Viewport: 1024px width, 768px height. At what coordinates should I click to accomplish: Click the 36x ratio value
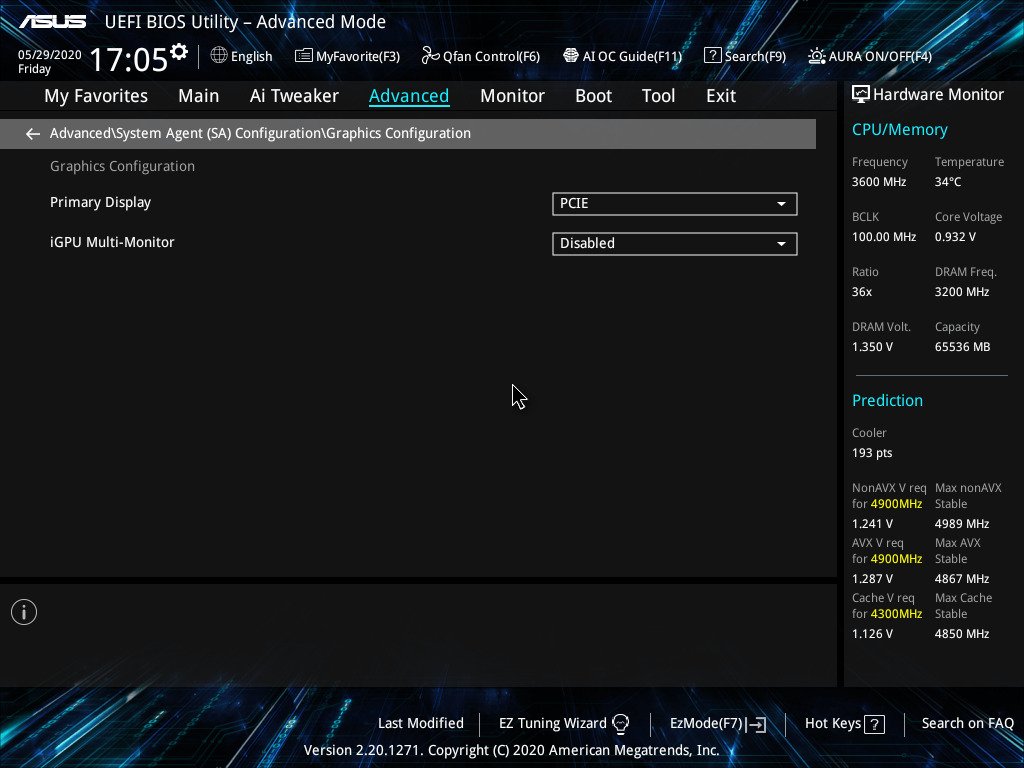862,292
